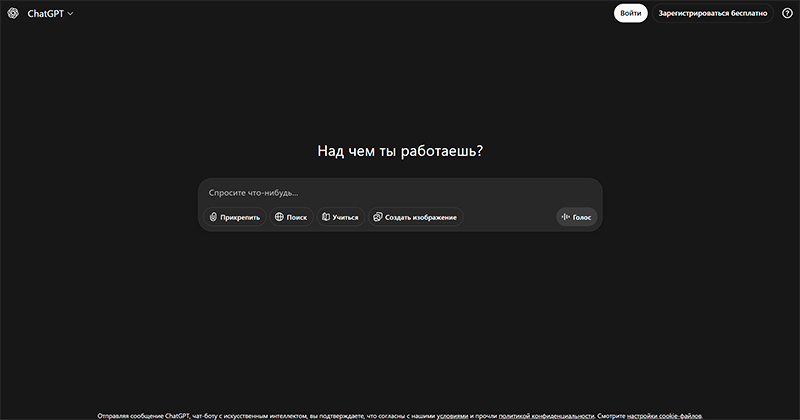The height and width of the screenshot is (420, 800).
Task: Click the paperclip icon for Прикрепить
Action: coord(213,217)
